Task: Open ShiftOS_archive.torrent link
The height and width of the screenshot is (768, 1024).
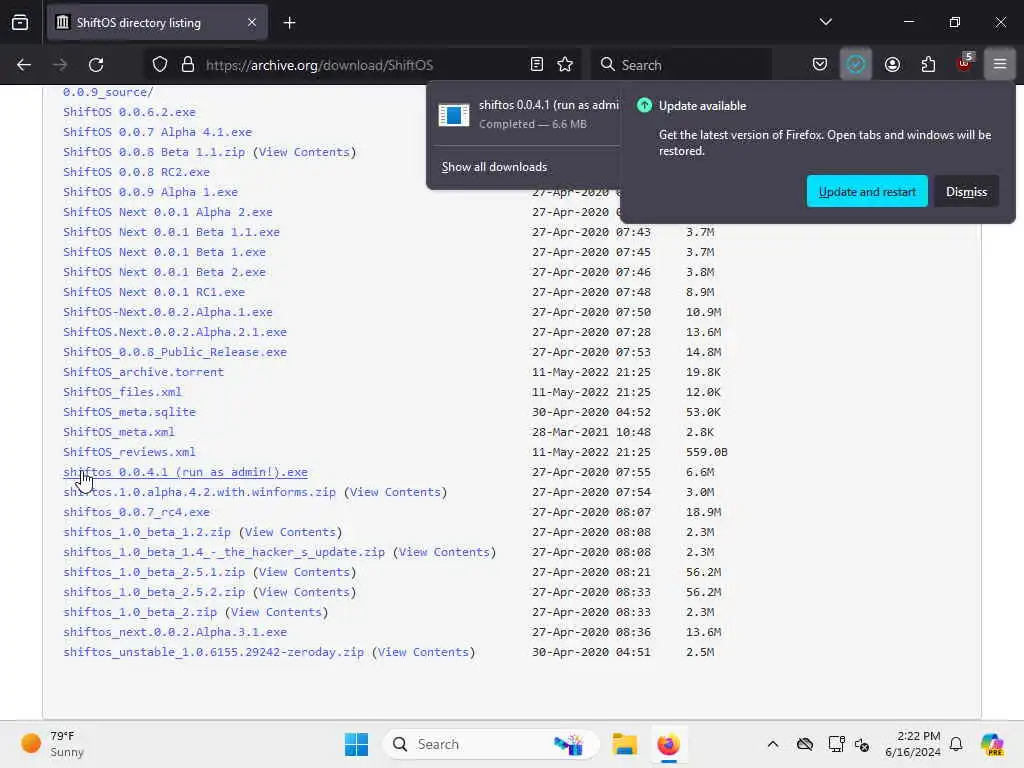Action: tap(144, 372)
